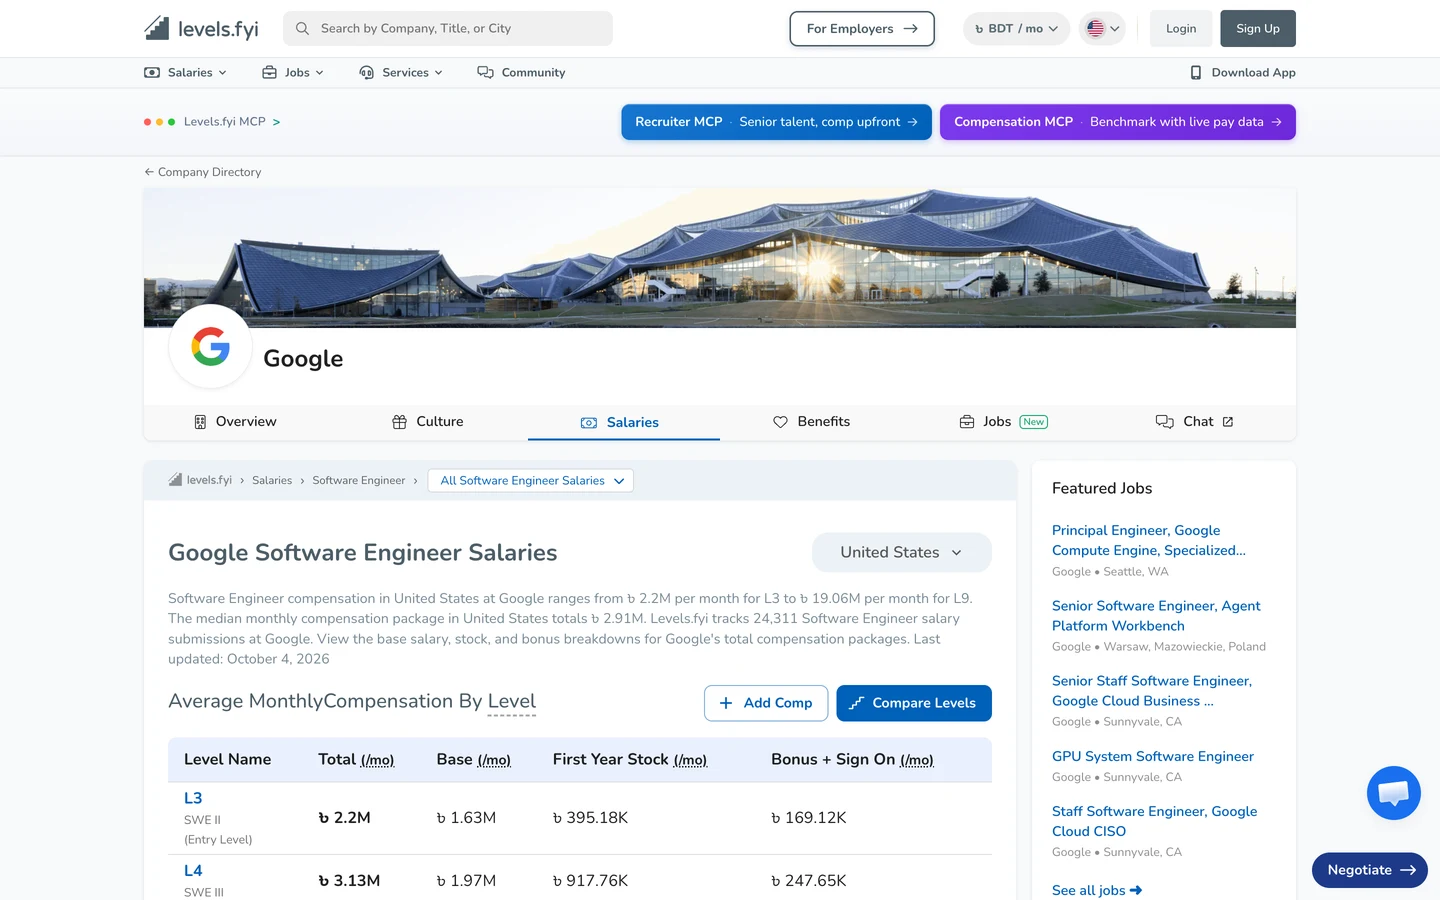Click the Salaries tab money icon
Screen dimensions: 1440x900
pyautogui.click(x=589, y=423)
